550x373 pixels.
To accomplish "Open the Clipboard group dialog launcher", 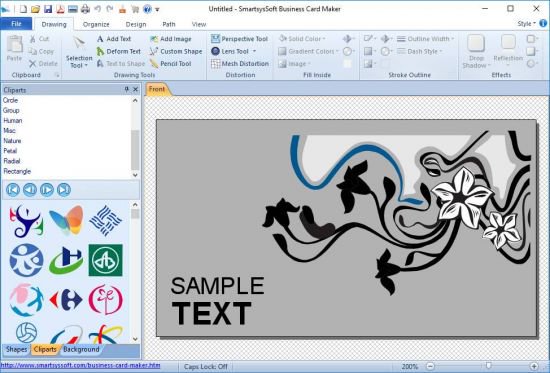I will (56, 75).
